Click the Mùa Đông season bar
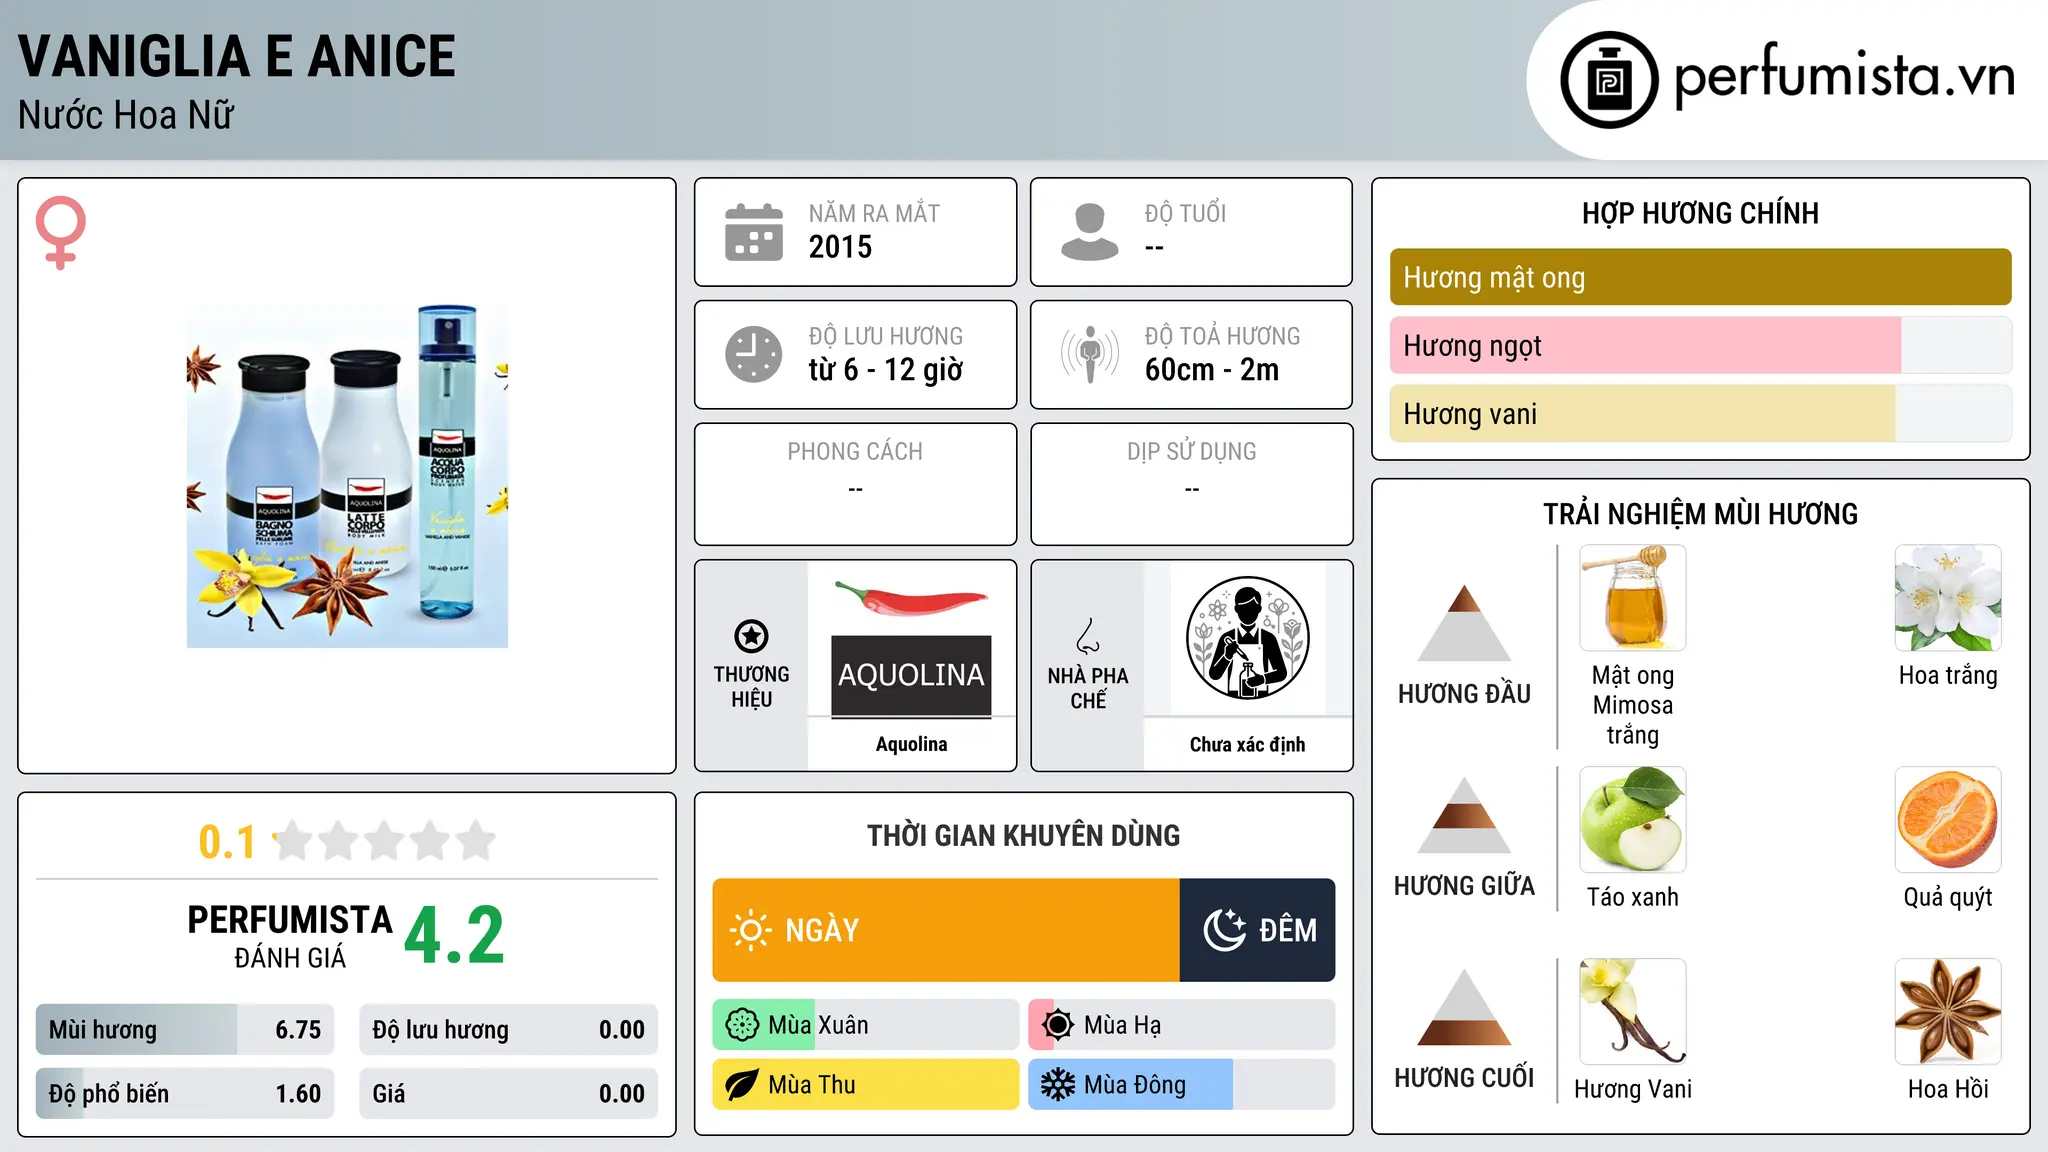The width and height of the screenshot is (2048, 1152). coord(1182,1085)
